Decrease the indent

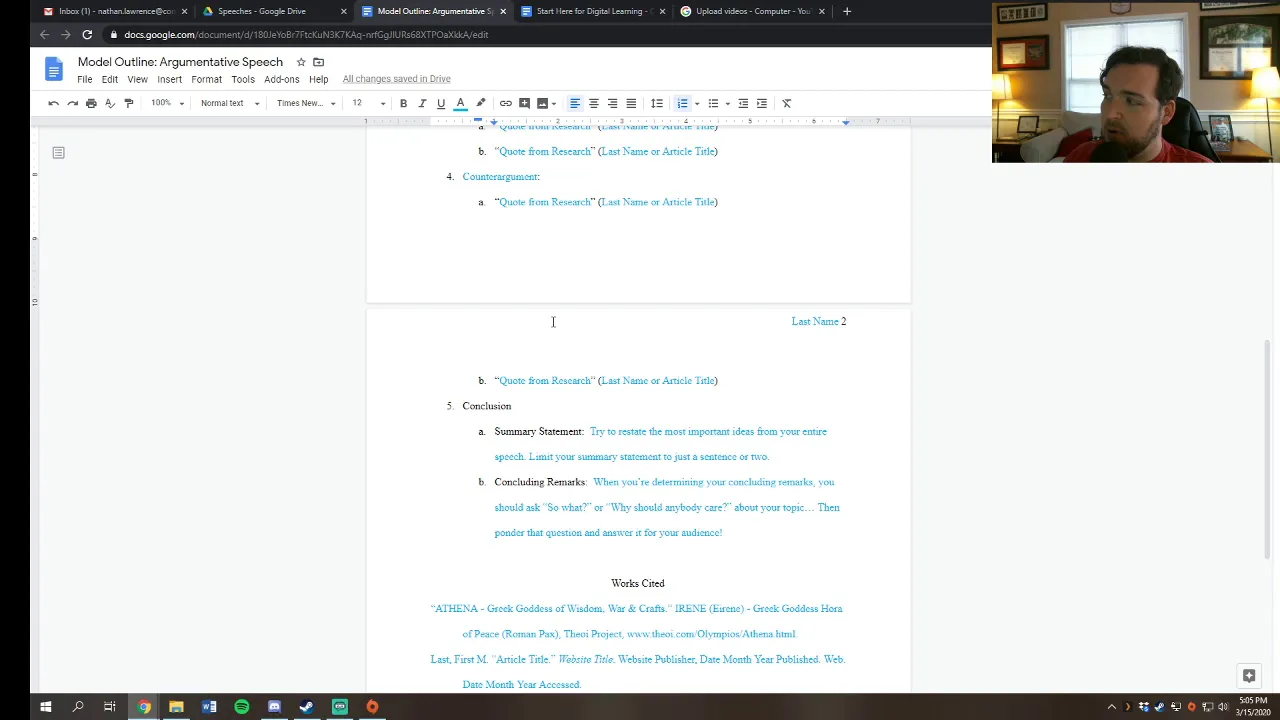tap(743, 103)
